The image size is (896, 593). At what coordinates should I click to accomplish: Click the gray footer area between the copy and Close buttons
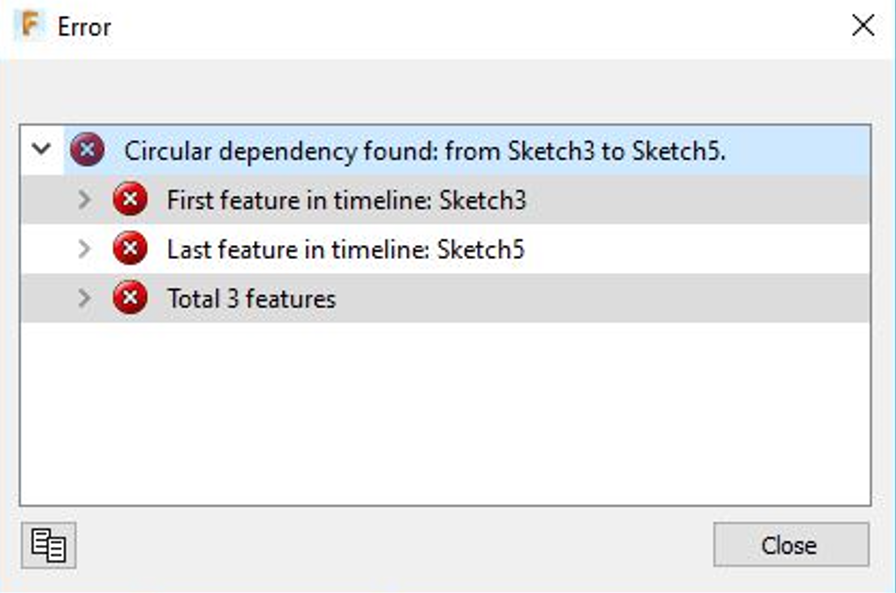pos(390,546)
